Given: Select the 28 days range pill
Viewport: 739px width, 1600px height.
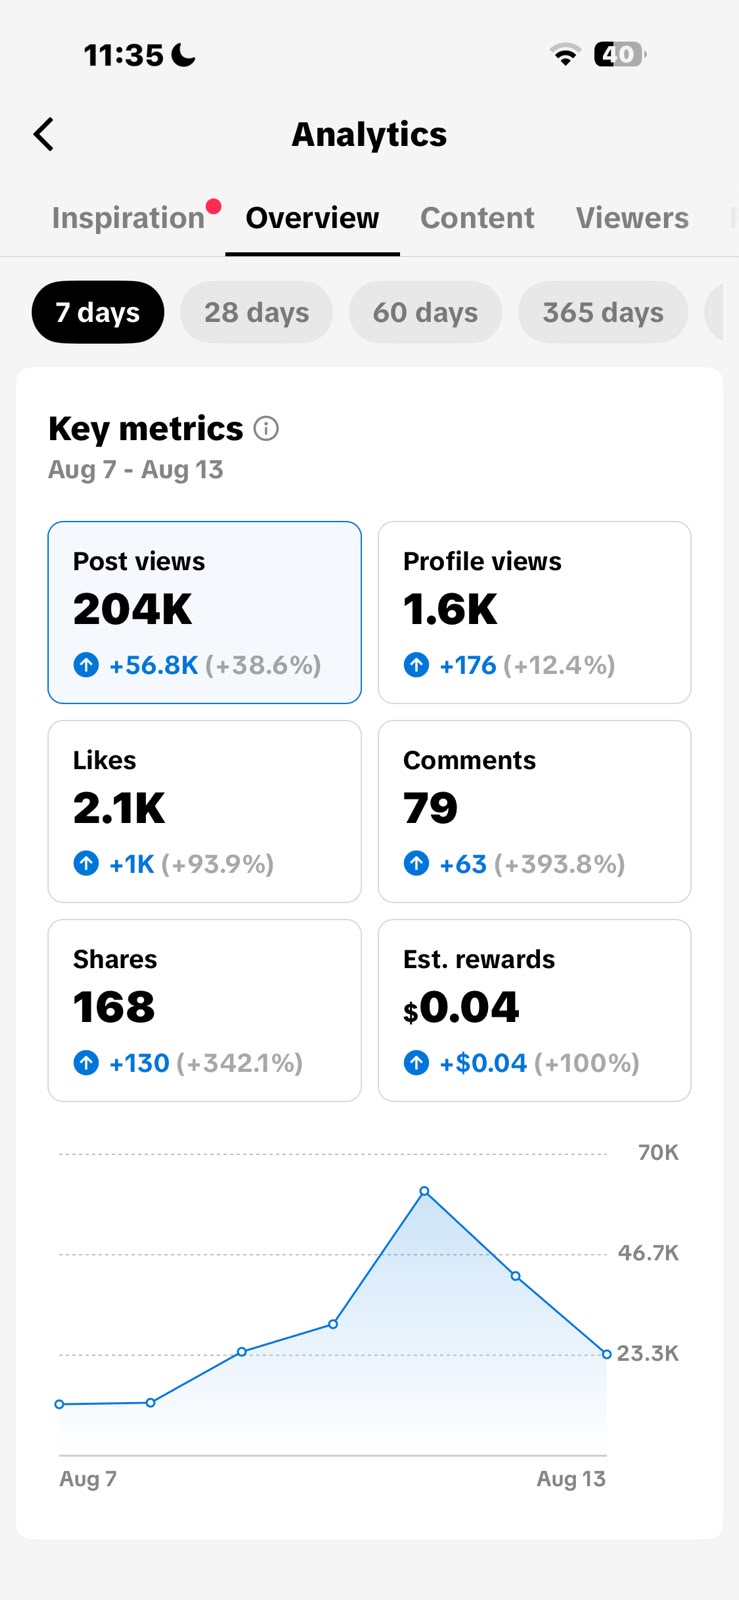Looking at the screenshot, I should tap(257, 312).
